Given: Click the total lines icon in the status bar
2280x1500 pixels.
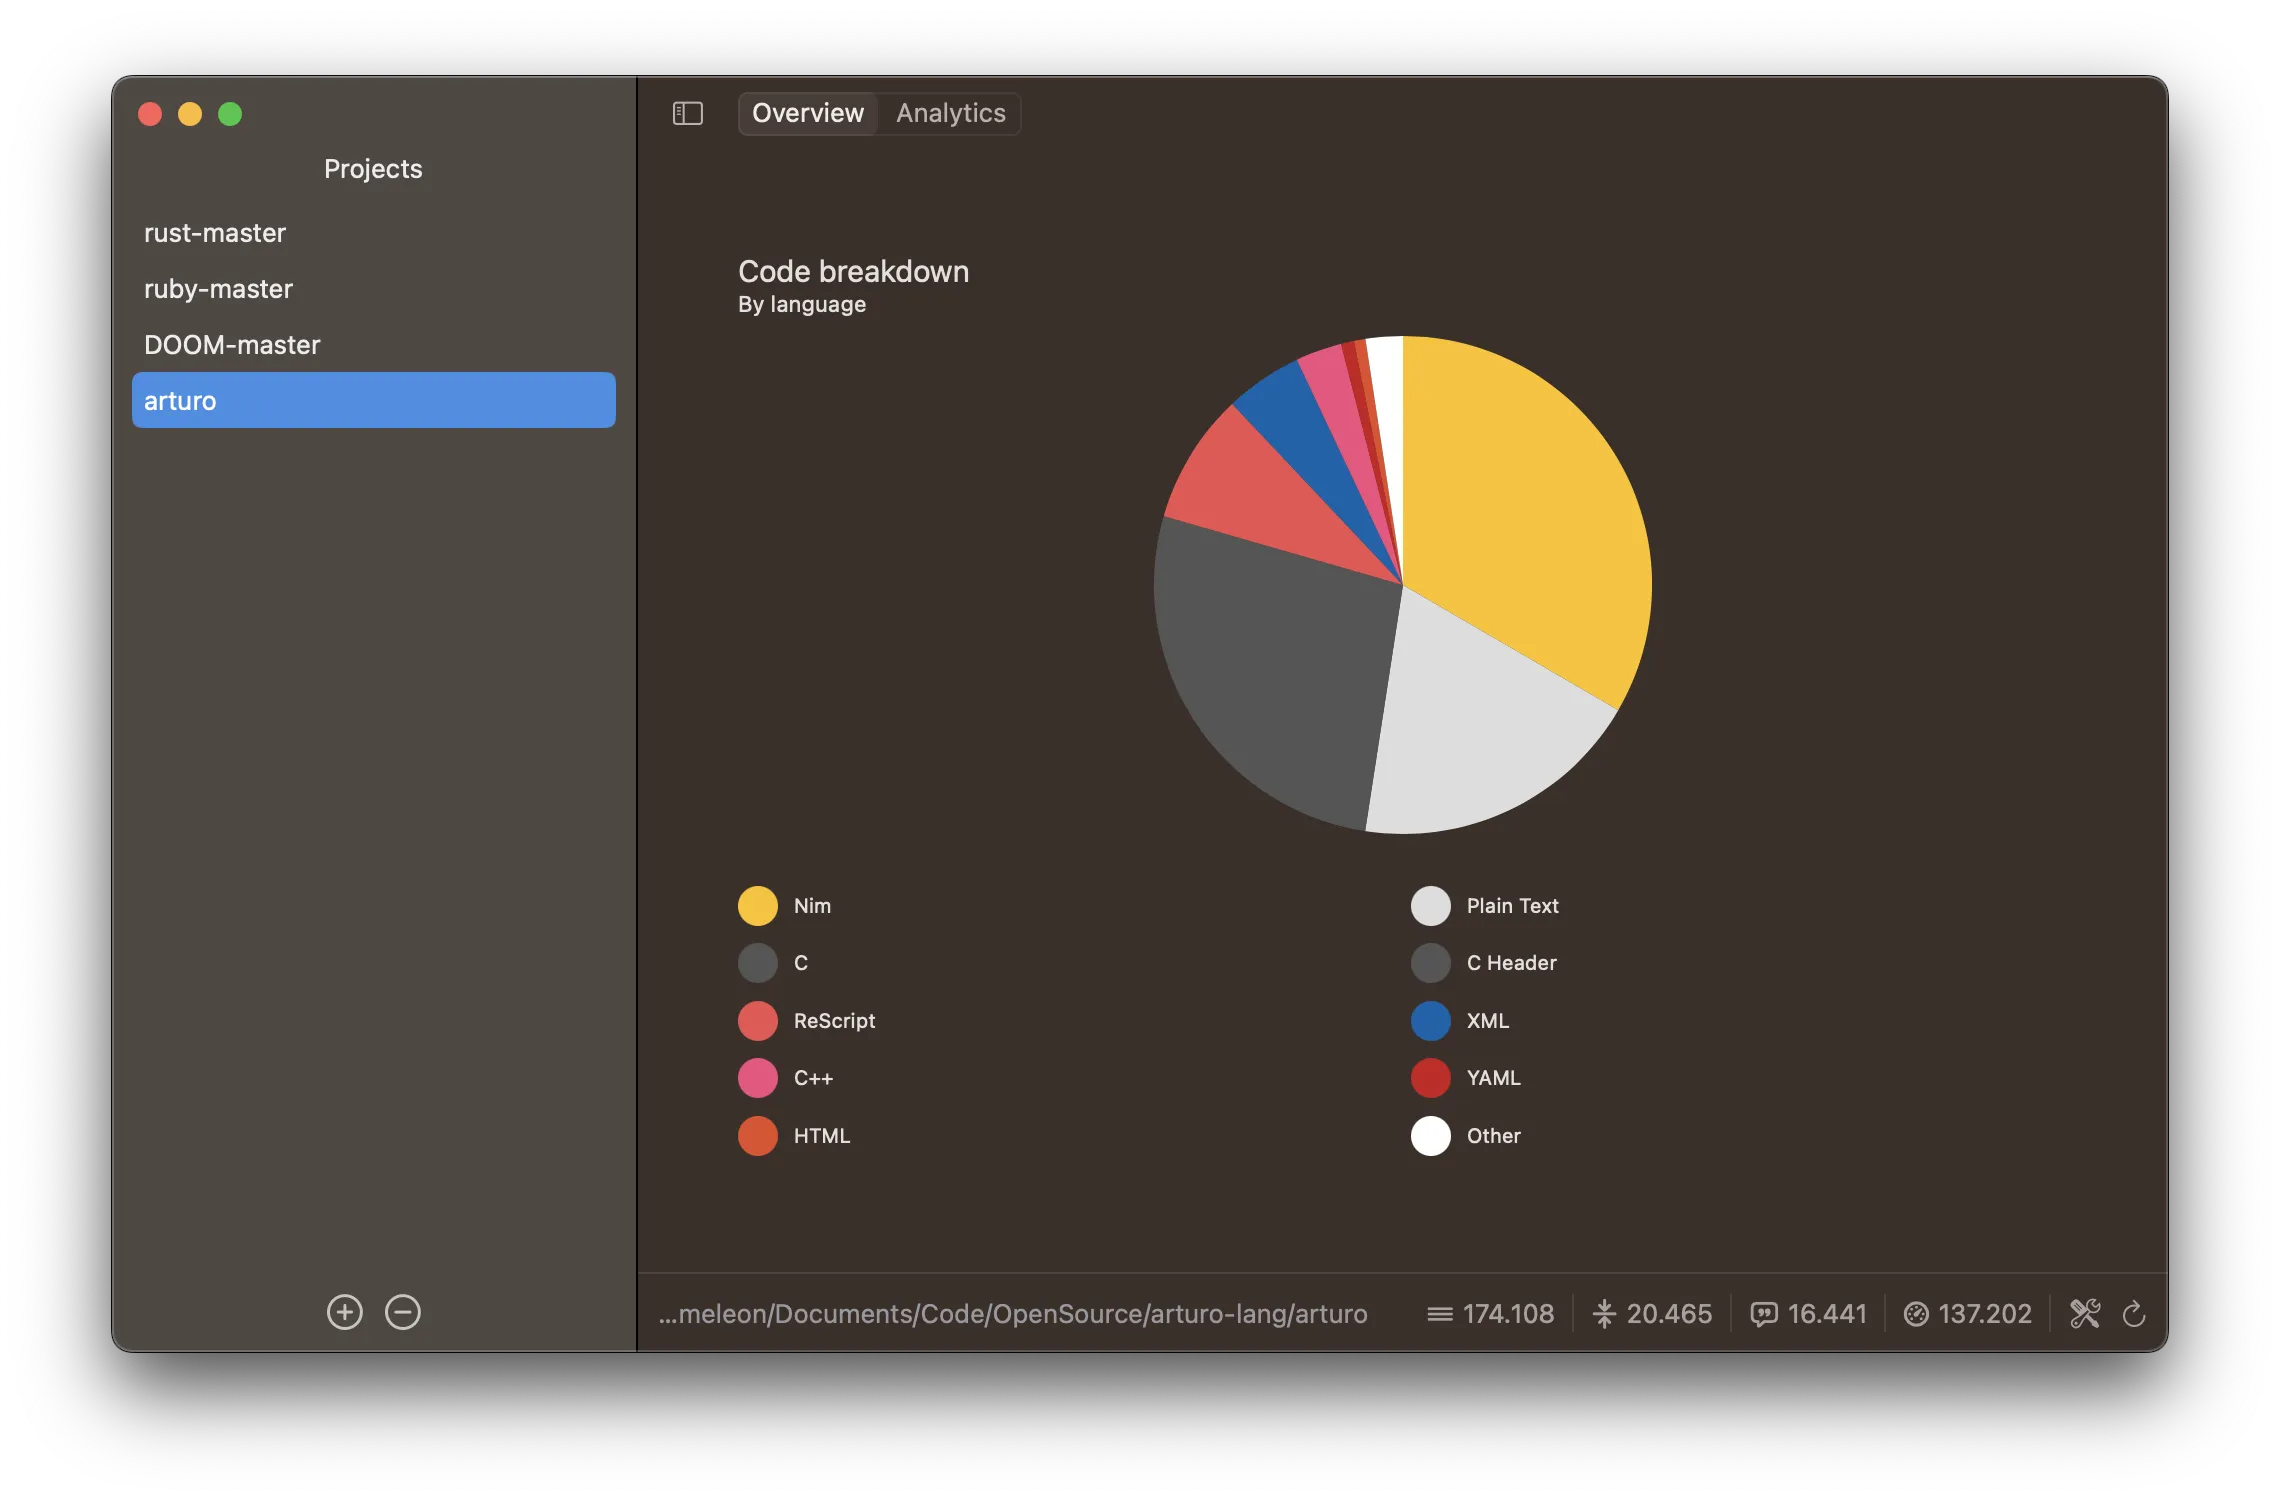Looking at the screenshot, I should coord(1439,1314).
